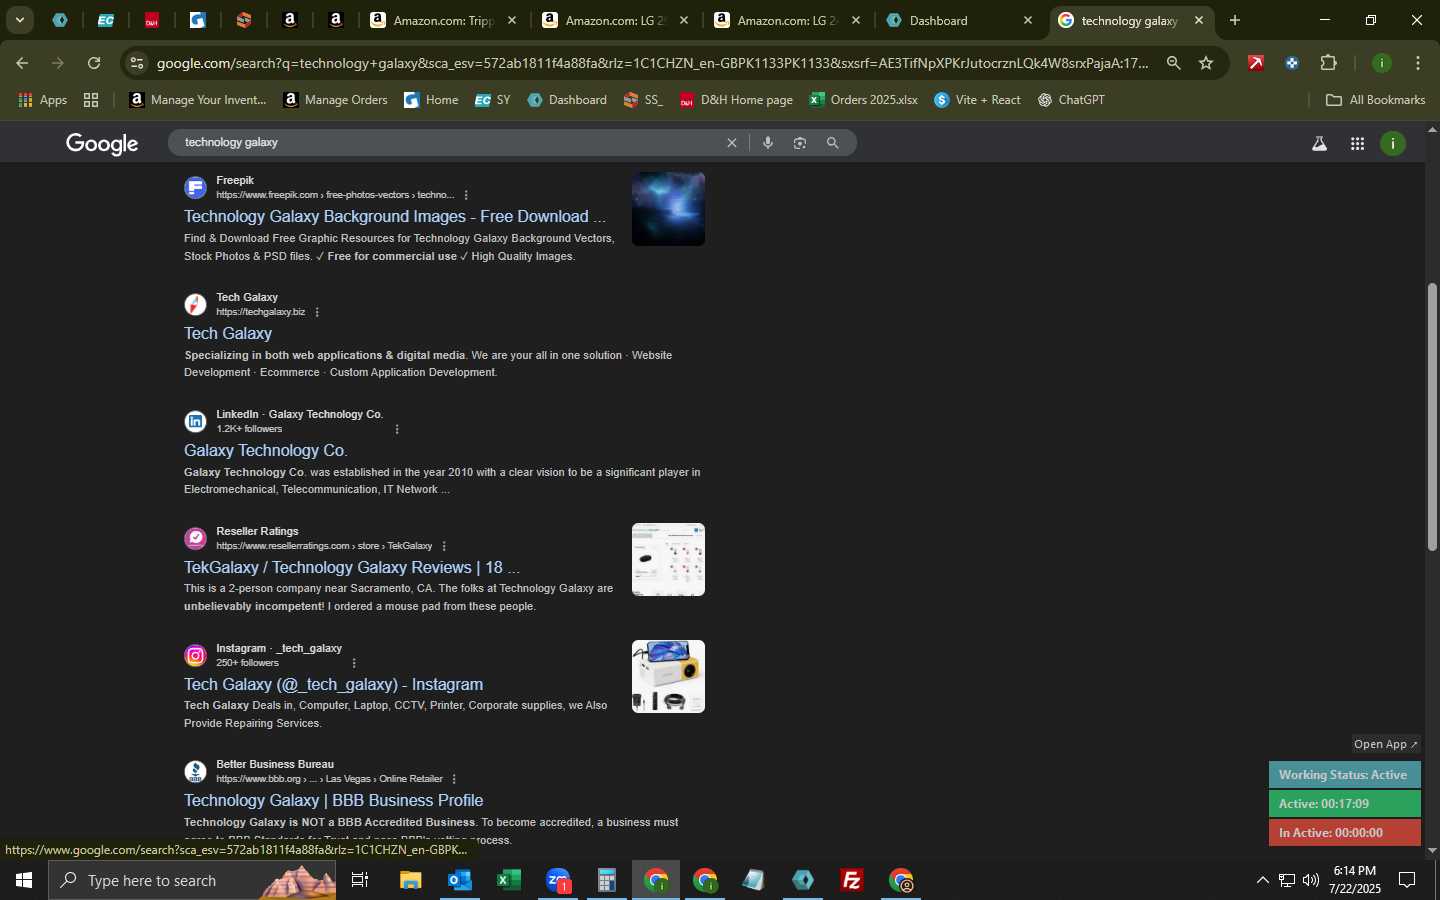1440x900 pixels.
Task: Open Excel from the taskbar
Action: tap(509, 880)
